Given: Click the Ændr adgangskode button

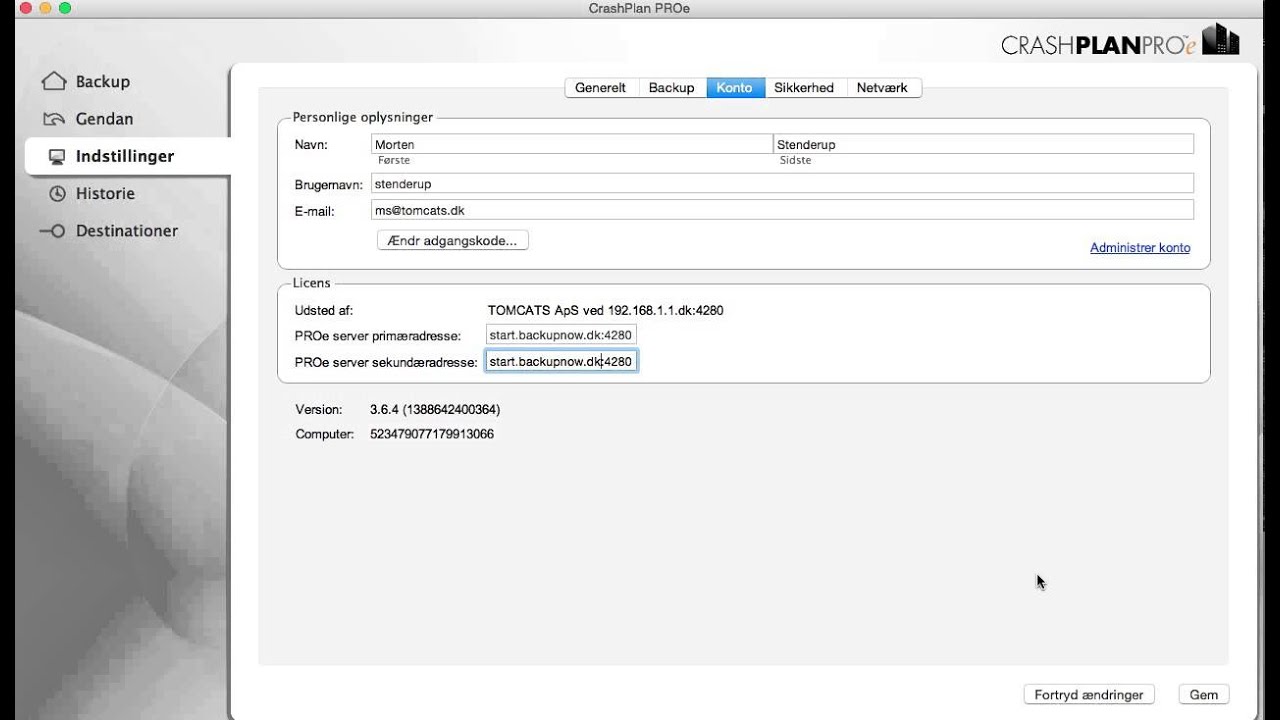Looking at the screenshot, I should coord(453,240).
